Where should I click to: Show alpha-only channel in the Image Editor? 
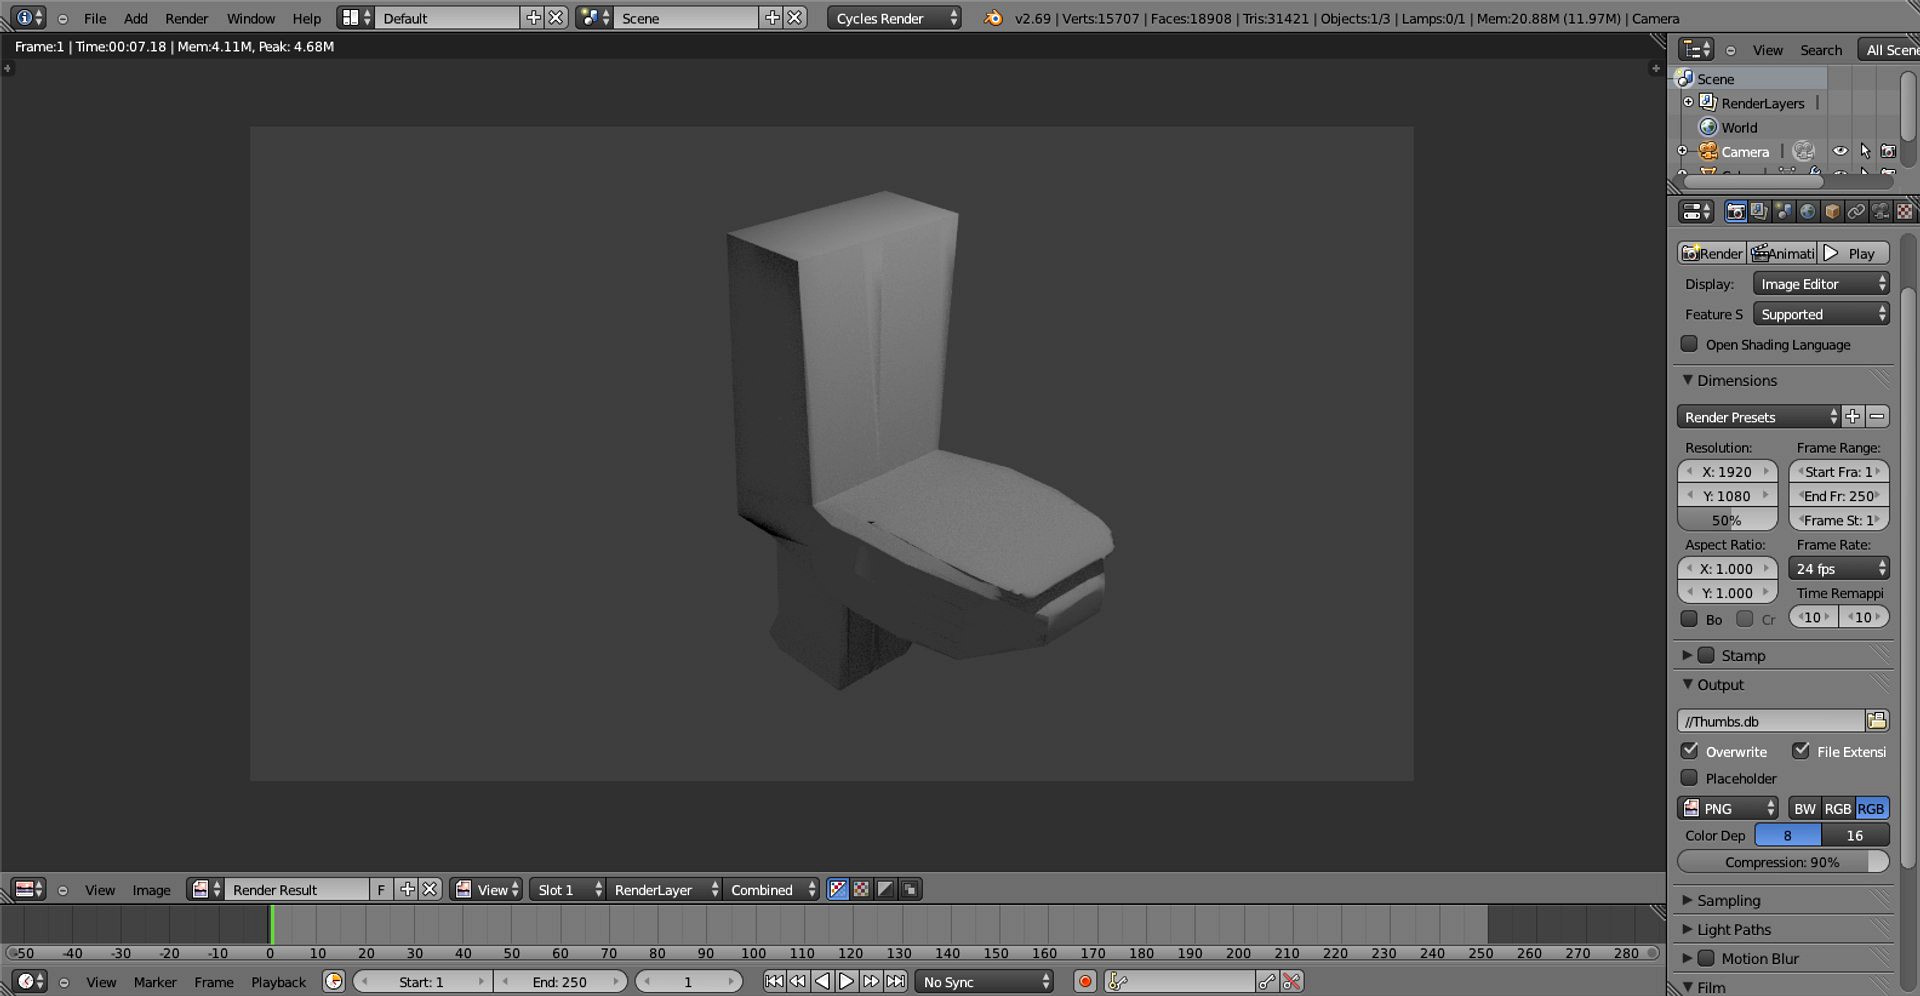point(885,889)
